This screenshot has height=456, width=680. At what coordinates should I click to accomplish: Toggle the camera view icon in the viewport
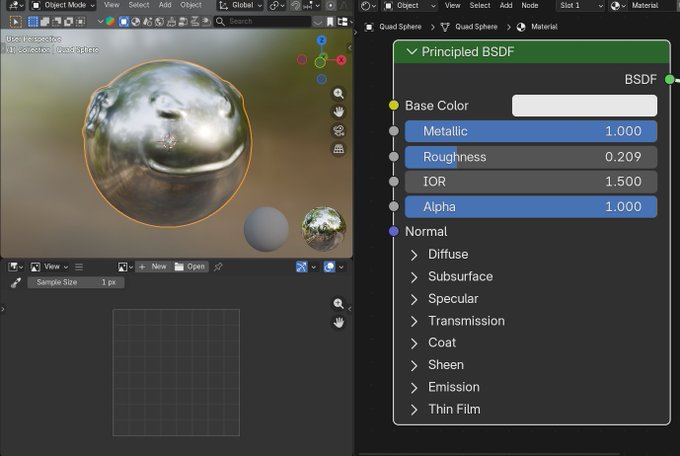coord(339,131)
